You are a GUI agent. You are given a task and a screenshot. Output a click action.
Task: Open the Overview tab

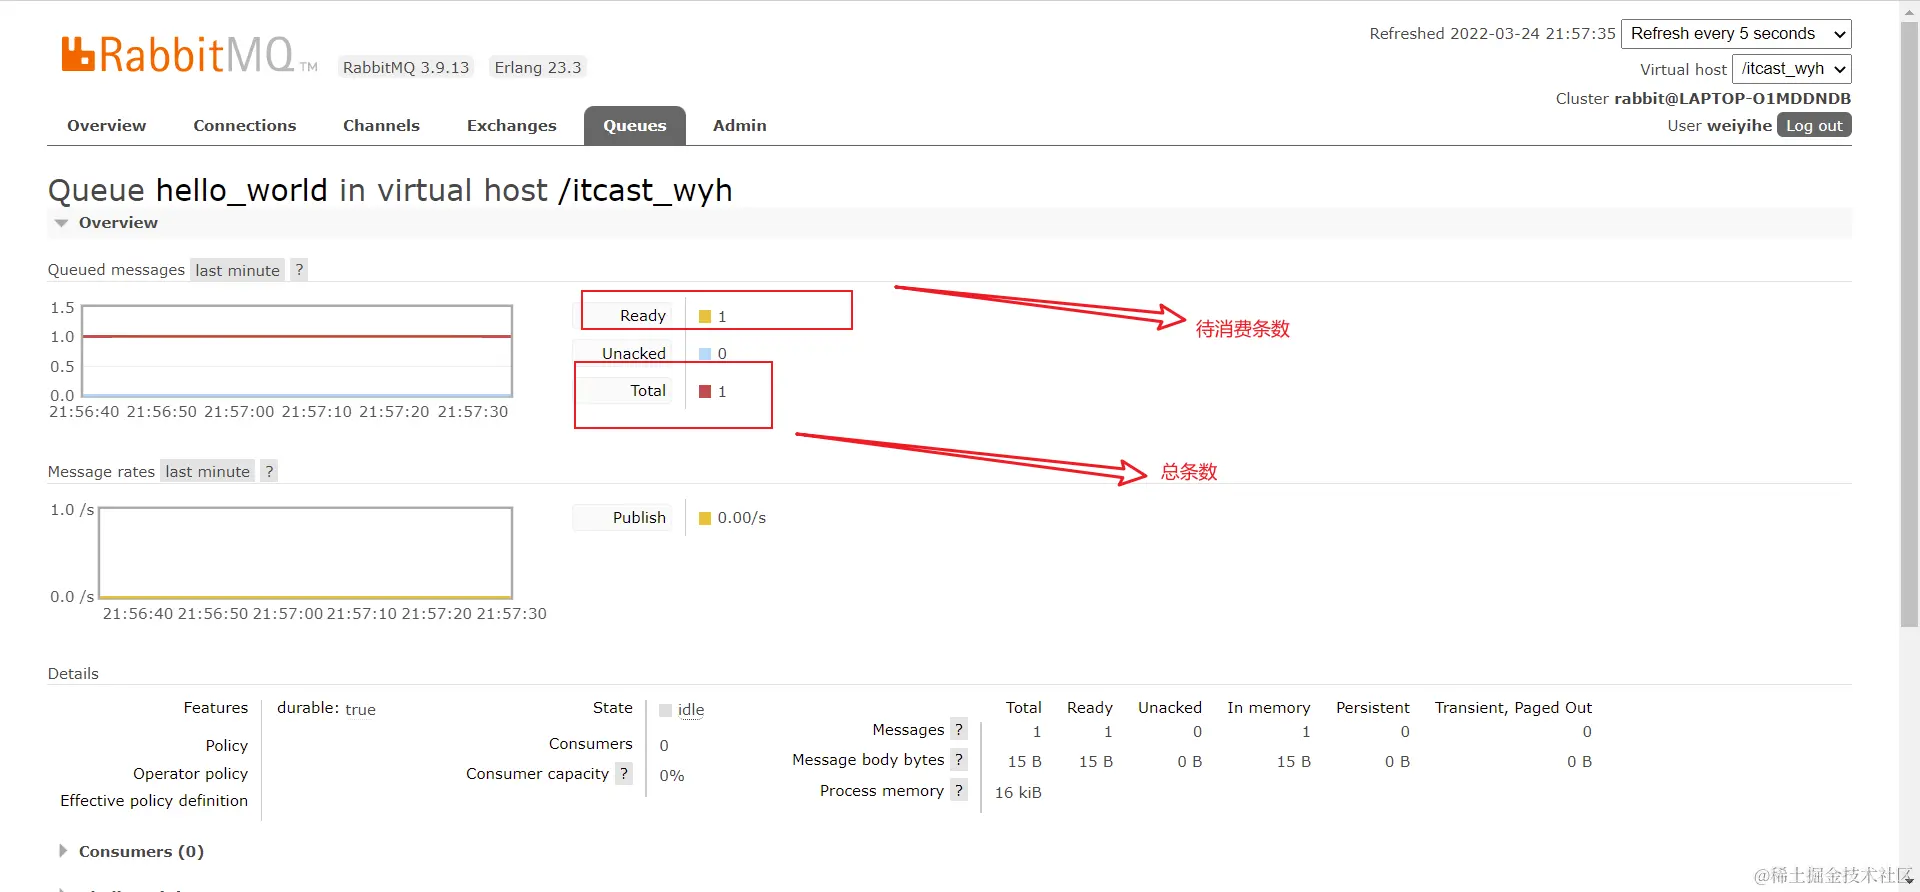[x=106, y=126]
